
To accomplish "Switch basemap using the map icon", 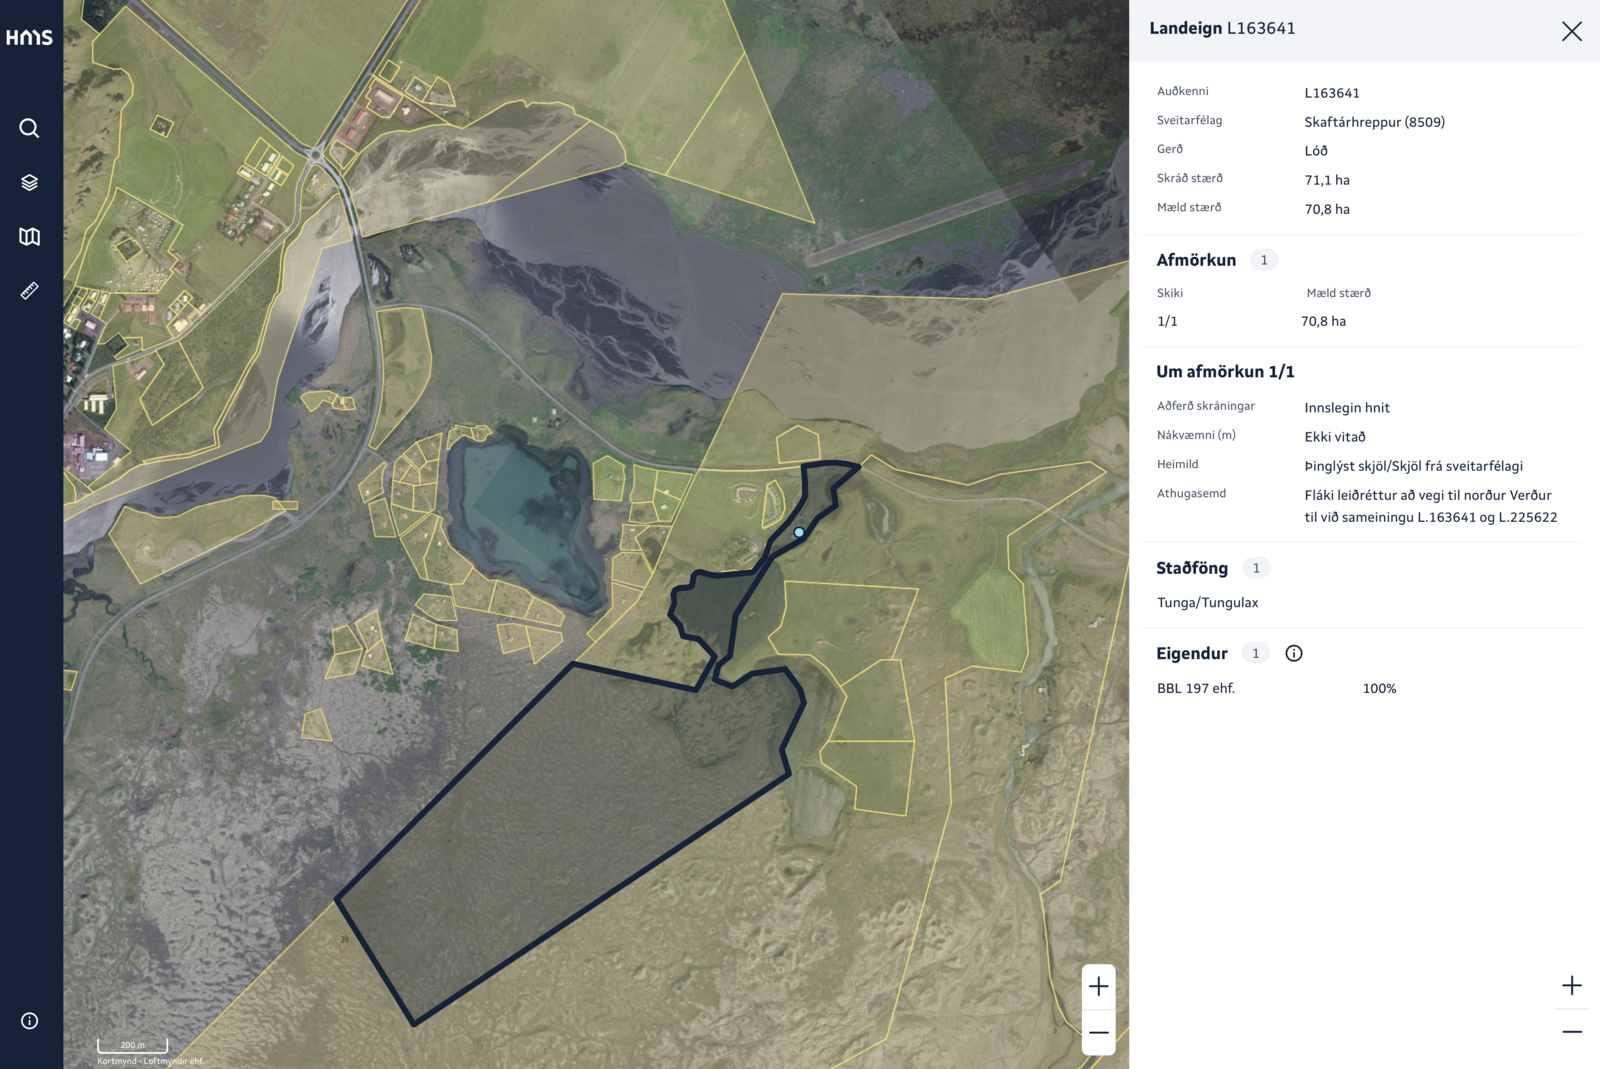I will pos(29,236).
